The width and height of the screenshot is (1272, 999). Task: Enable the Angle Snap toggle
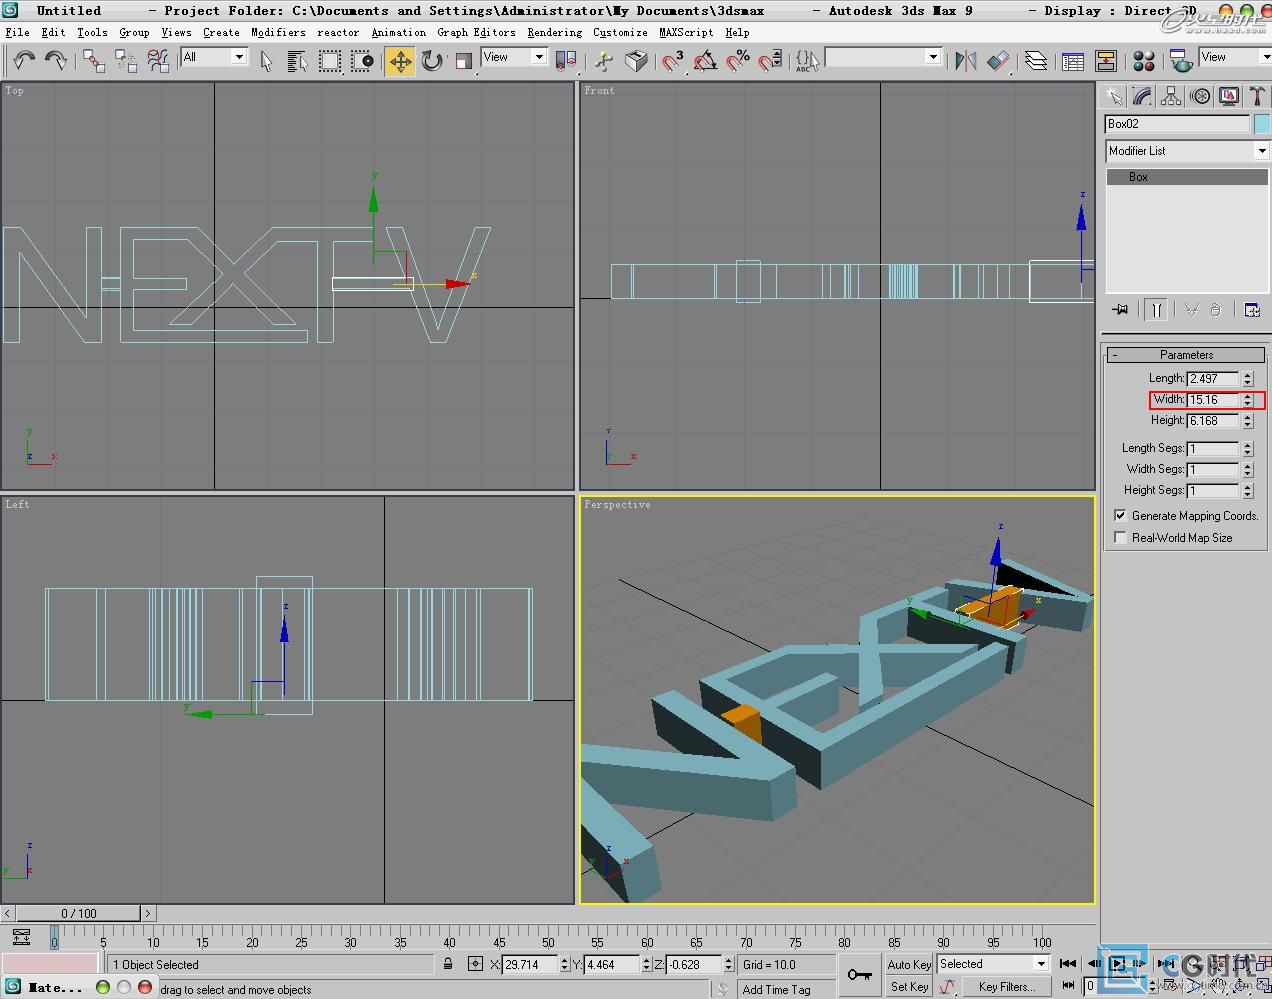tap(705, 61)
